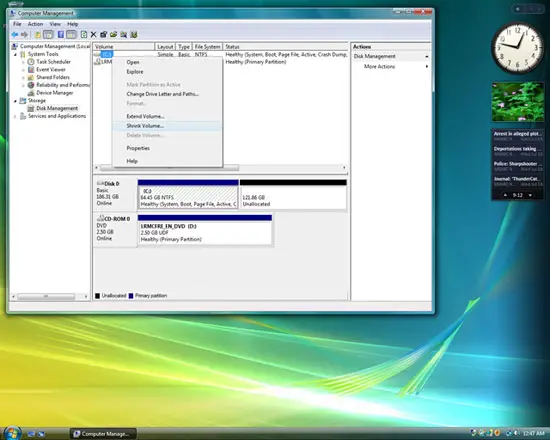Choose Explore in context menu
Screen dimensions: 550x440
pyautogui.click(x=167, y=72)
